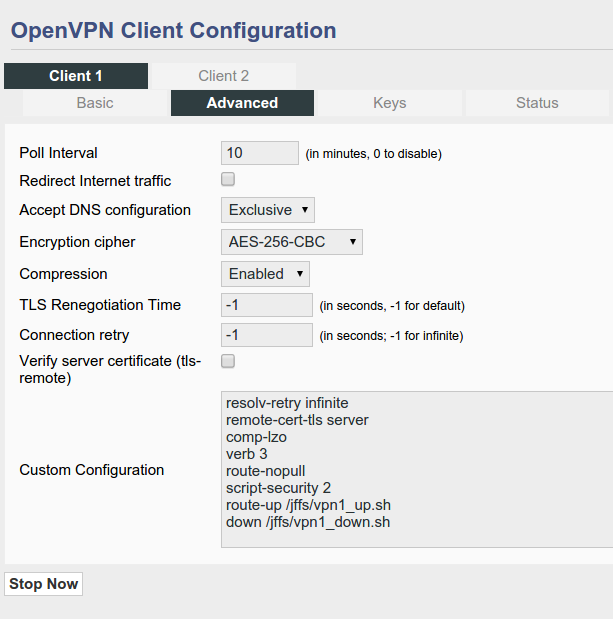
Task: Click the Poll Interval input field
Action: click(x=260, y=153)
